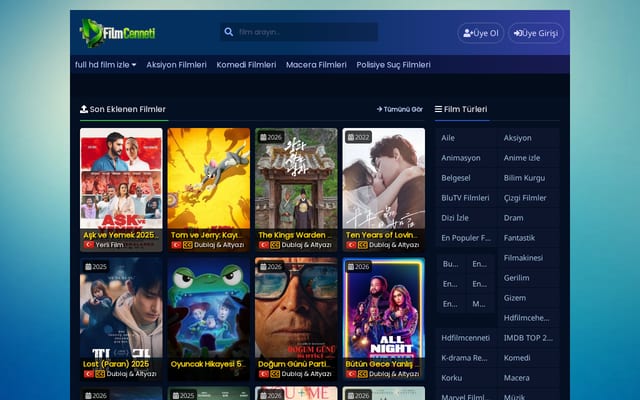Click the search magnifier icon
The height and width of the screenshot is (400, 640).
click(229, 32)
